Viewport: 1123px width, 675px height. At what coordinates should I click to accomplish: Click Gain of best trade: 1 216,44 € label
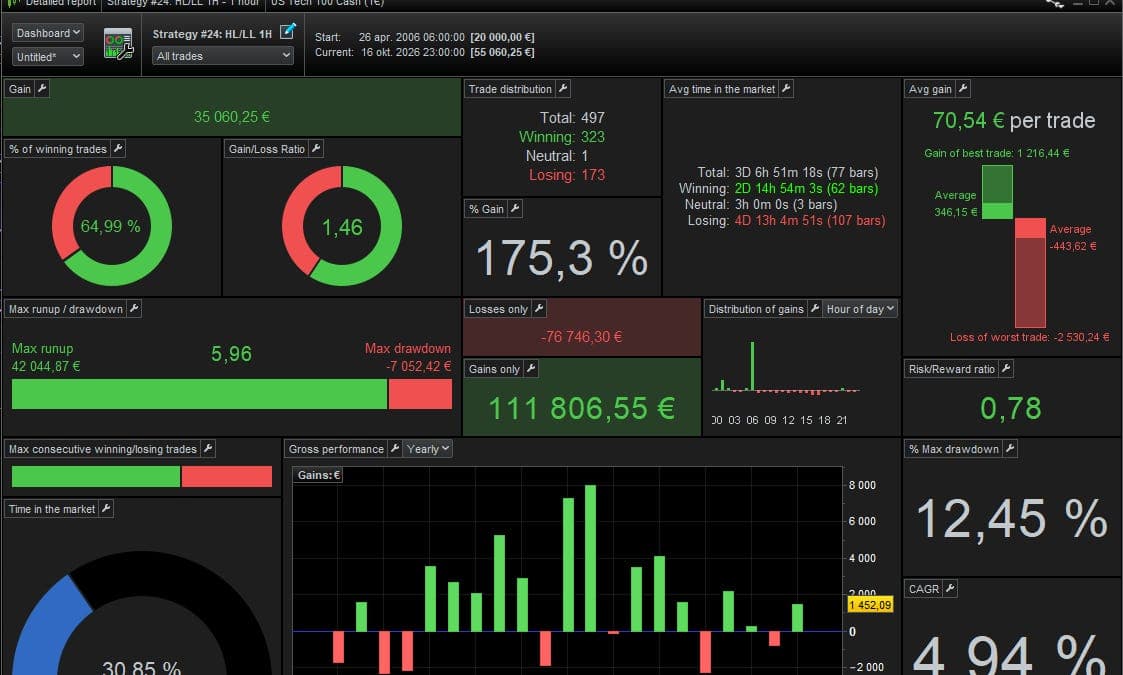click(x=996, y=153)
